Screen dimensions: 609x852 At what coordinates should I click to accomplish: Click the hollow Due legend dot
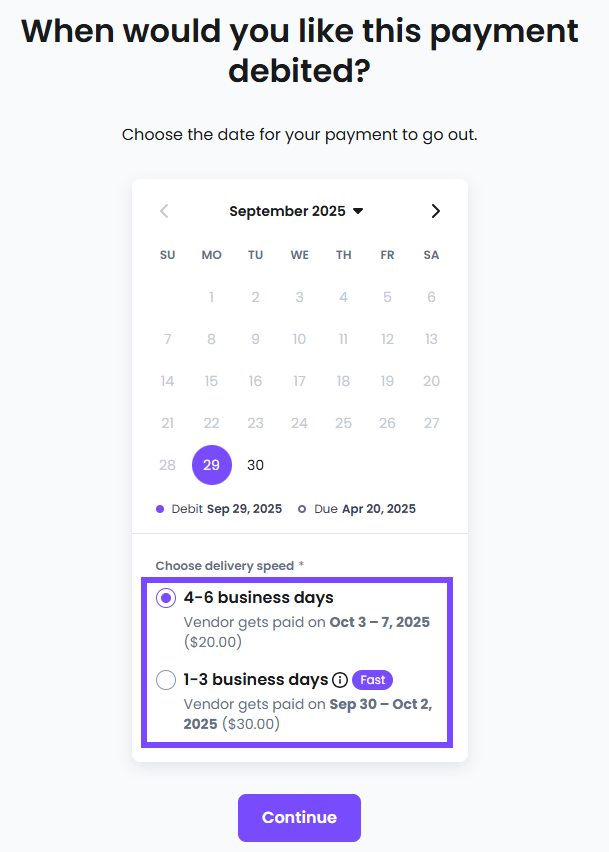[x=302, y=509]
